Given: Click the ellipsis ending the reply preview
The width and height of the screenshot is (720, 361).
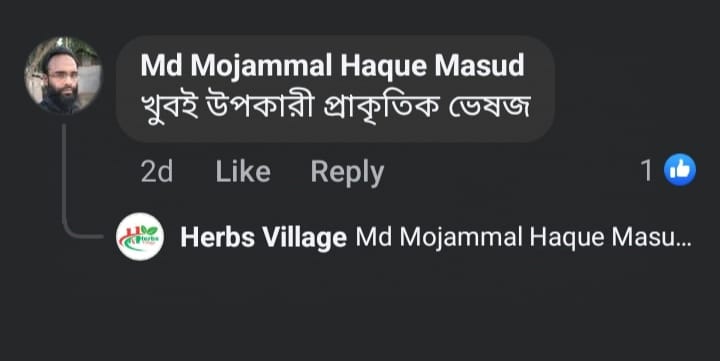Looking at the screenshot, I should [684, 243].
